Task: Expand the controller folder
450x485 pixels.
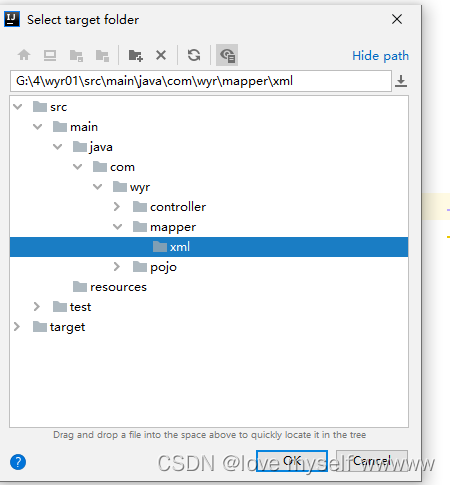Action: point(117,207)
